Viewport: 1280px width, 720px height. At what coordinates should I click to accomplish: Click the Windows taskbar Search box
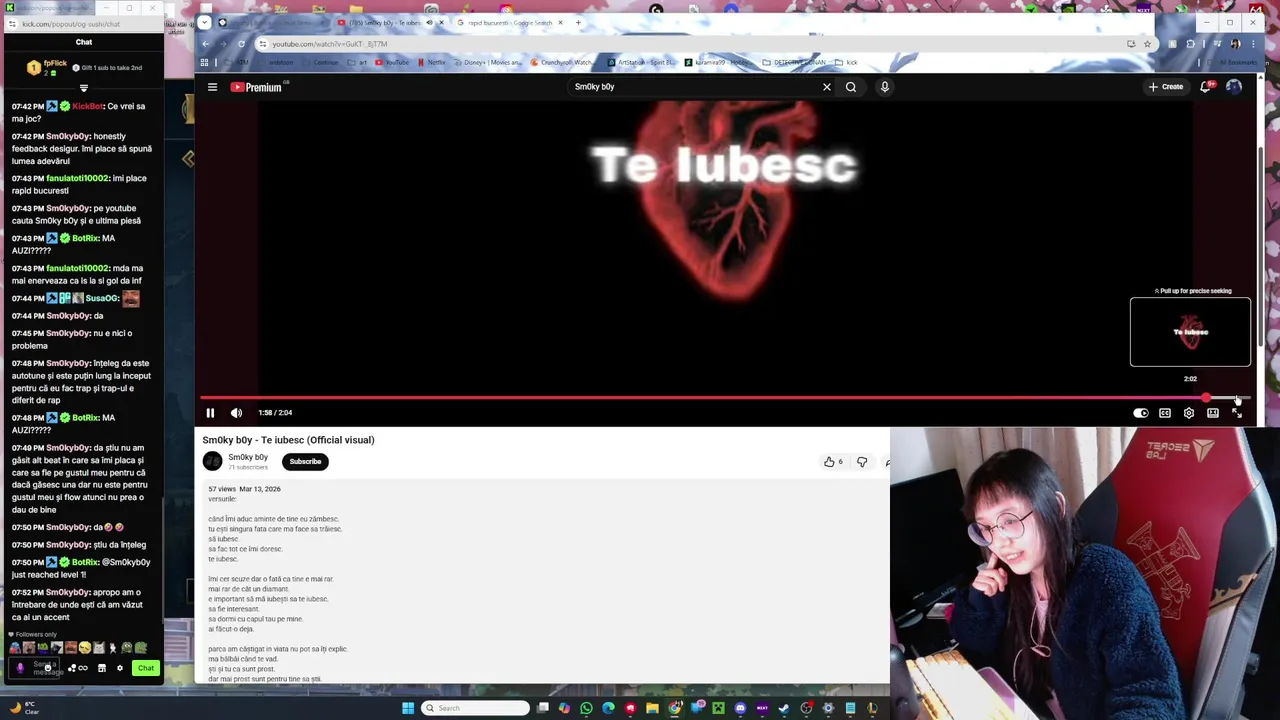(475, 708)
